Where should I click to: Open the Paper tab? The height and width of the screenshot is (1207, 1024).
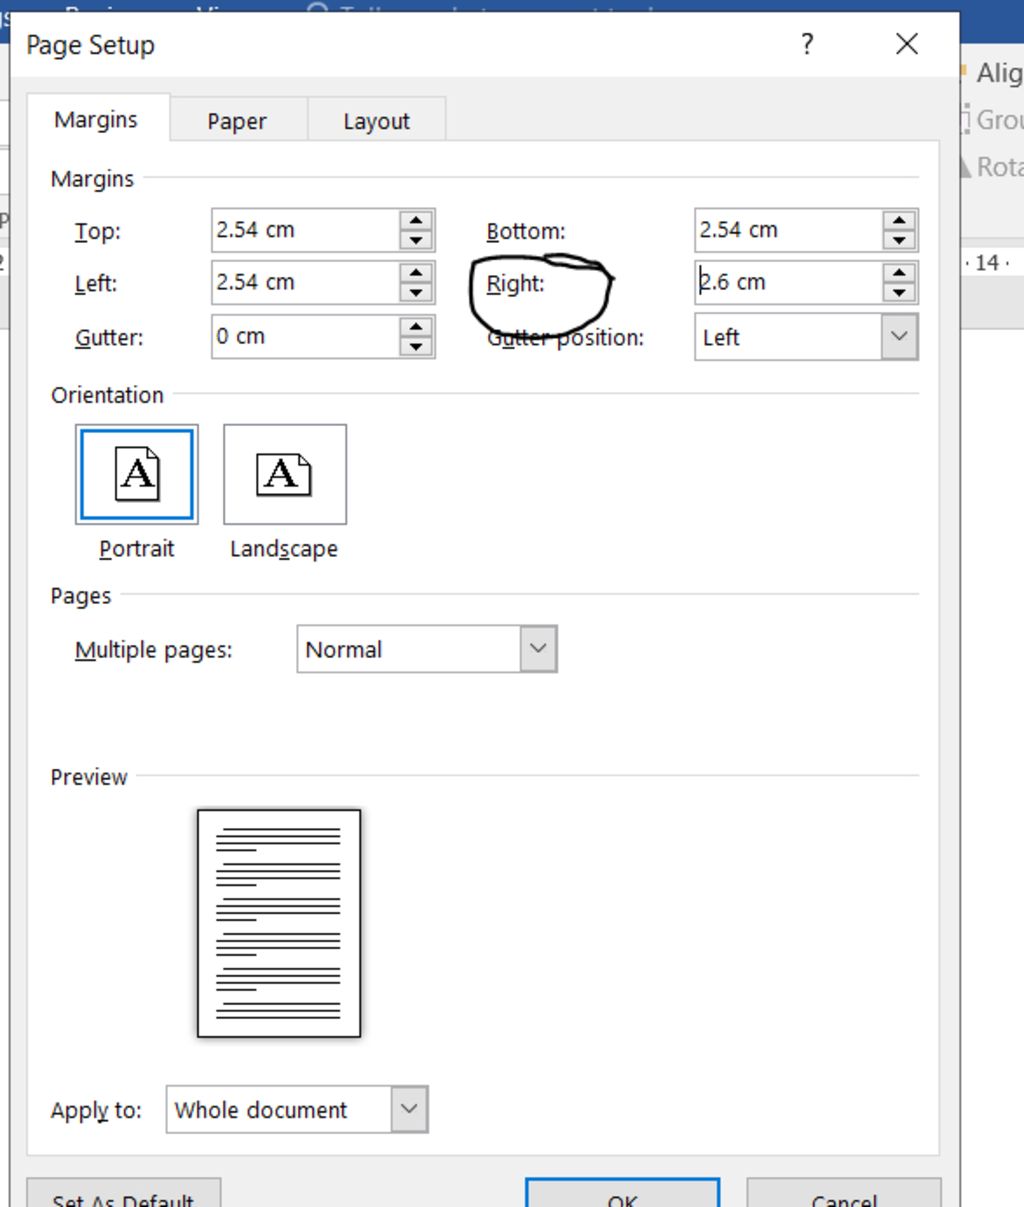tap(237, 121)
